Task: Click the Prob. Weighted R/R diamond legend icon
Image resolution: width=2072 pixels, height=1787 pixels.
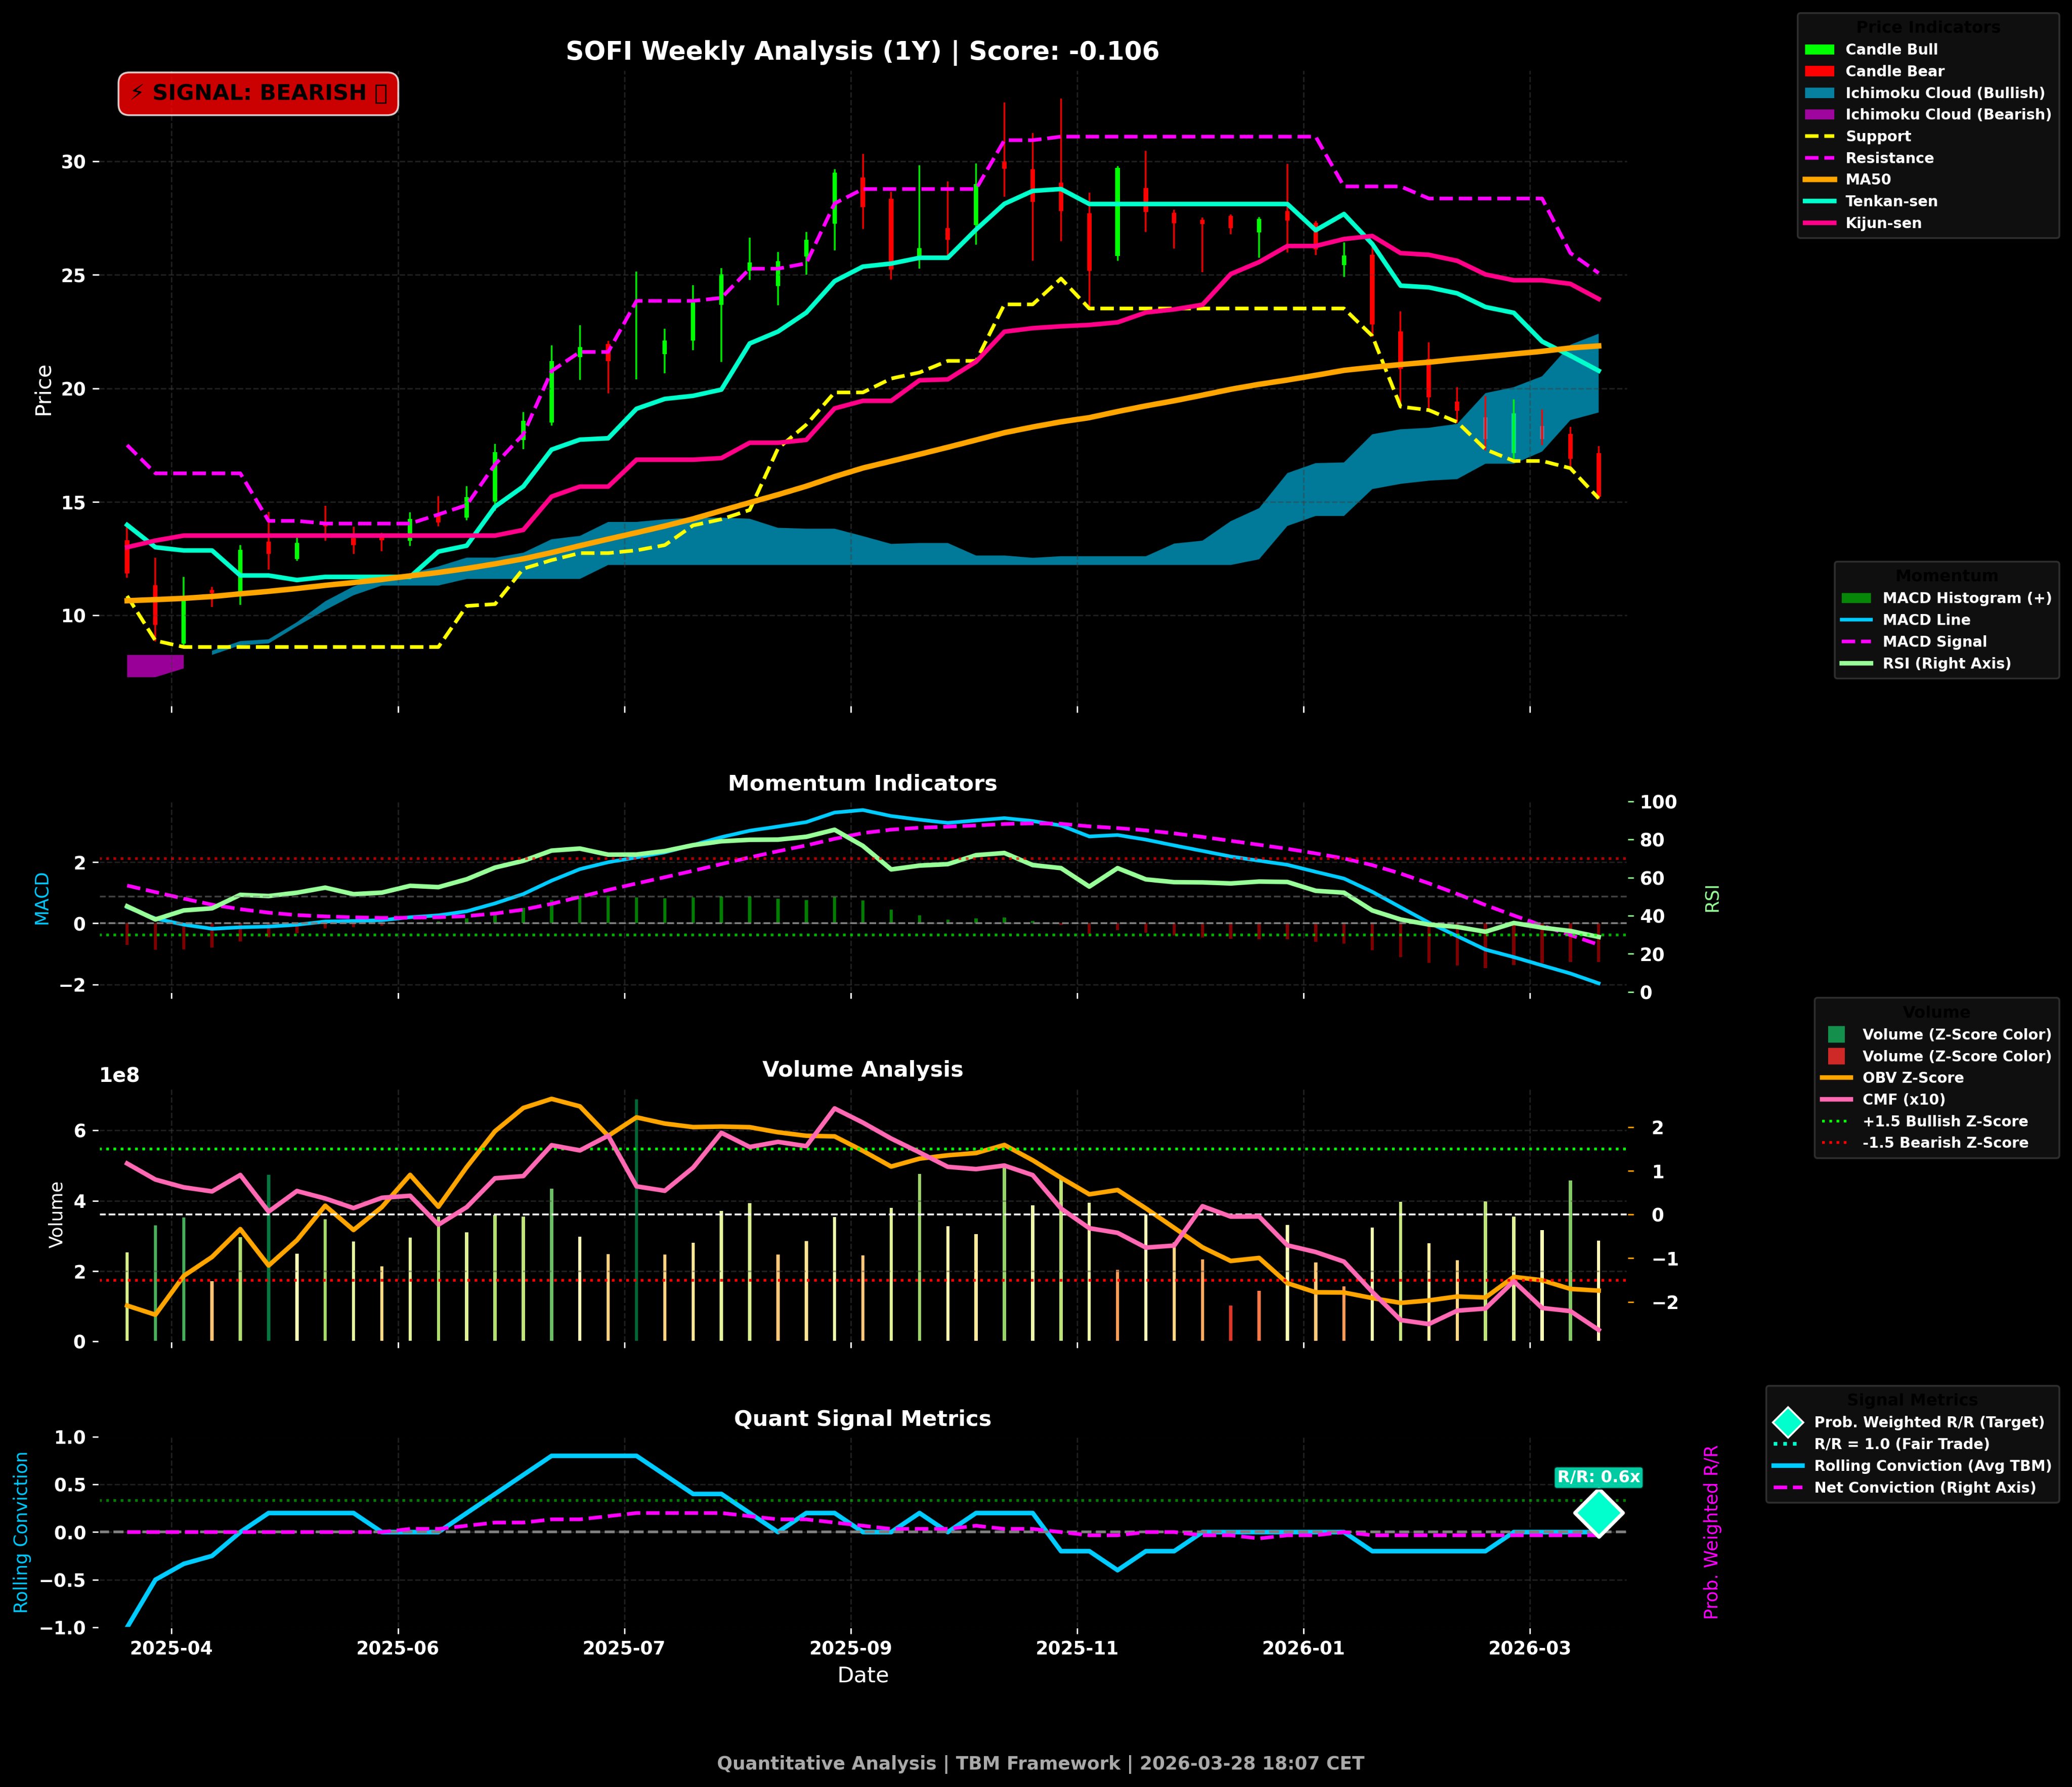Action: point(1787,1422)
